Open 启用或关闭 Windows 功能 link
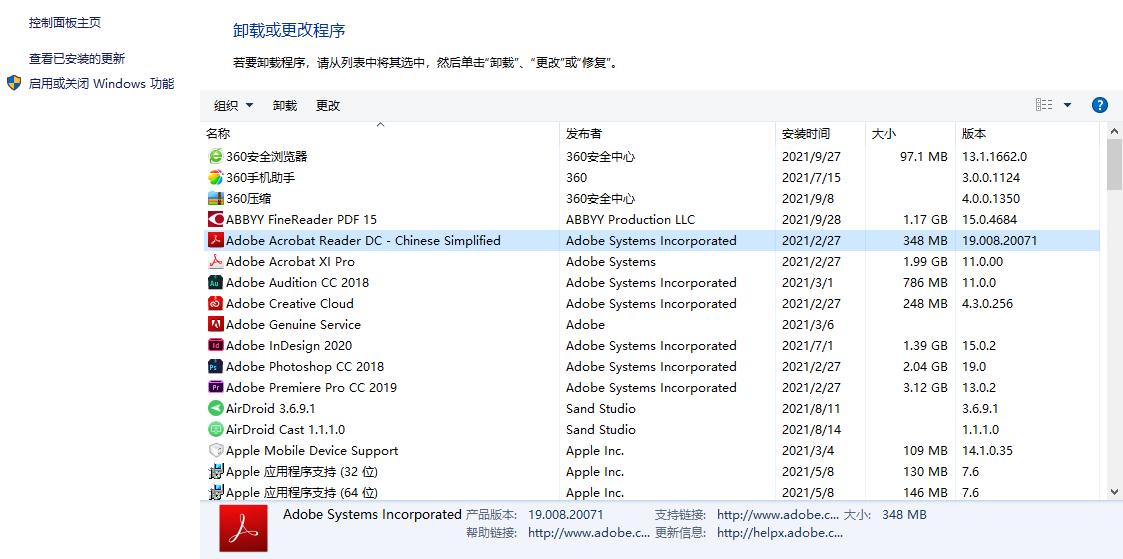This screenshot has height=559, width=1123. tap(101, 84)
